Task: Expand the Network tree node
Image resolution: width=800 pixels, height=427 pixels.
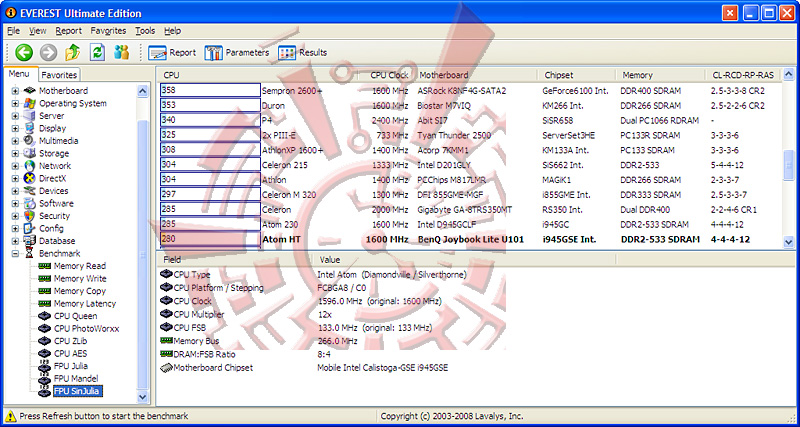Action: pyautogui.click(x=15, y=166)
